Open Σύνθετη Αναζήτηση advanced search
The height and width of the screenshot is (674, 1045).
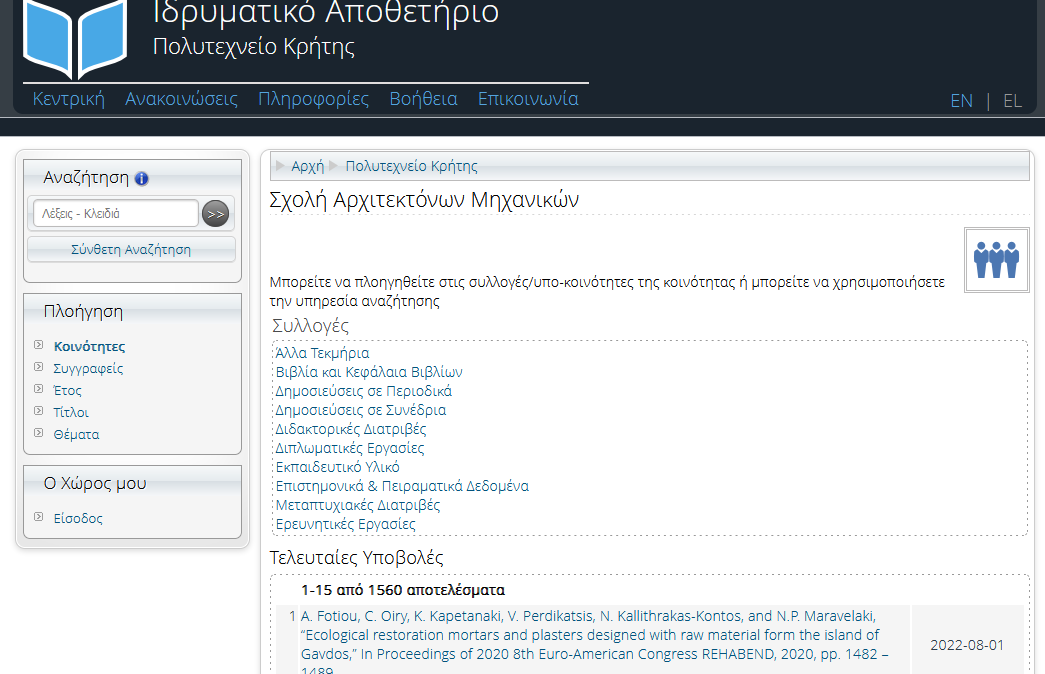(131, 249)
